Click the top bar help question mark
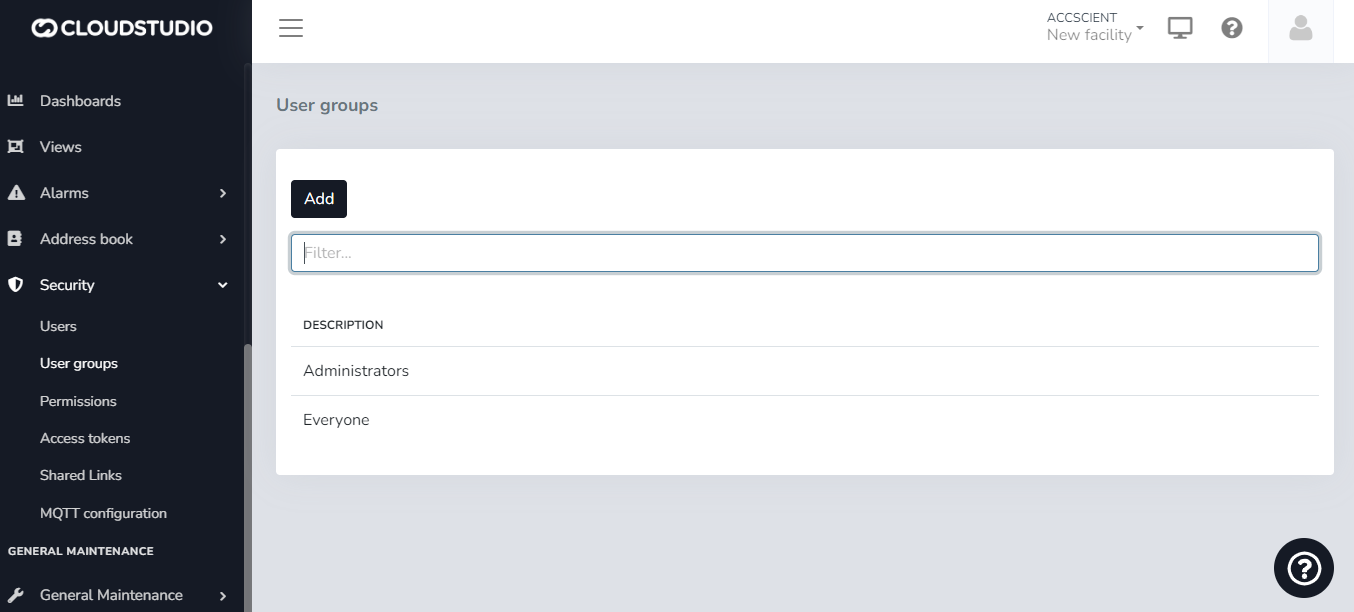 tap(1232, 28)
